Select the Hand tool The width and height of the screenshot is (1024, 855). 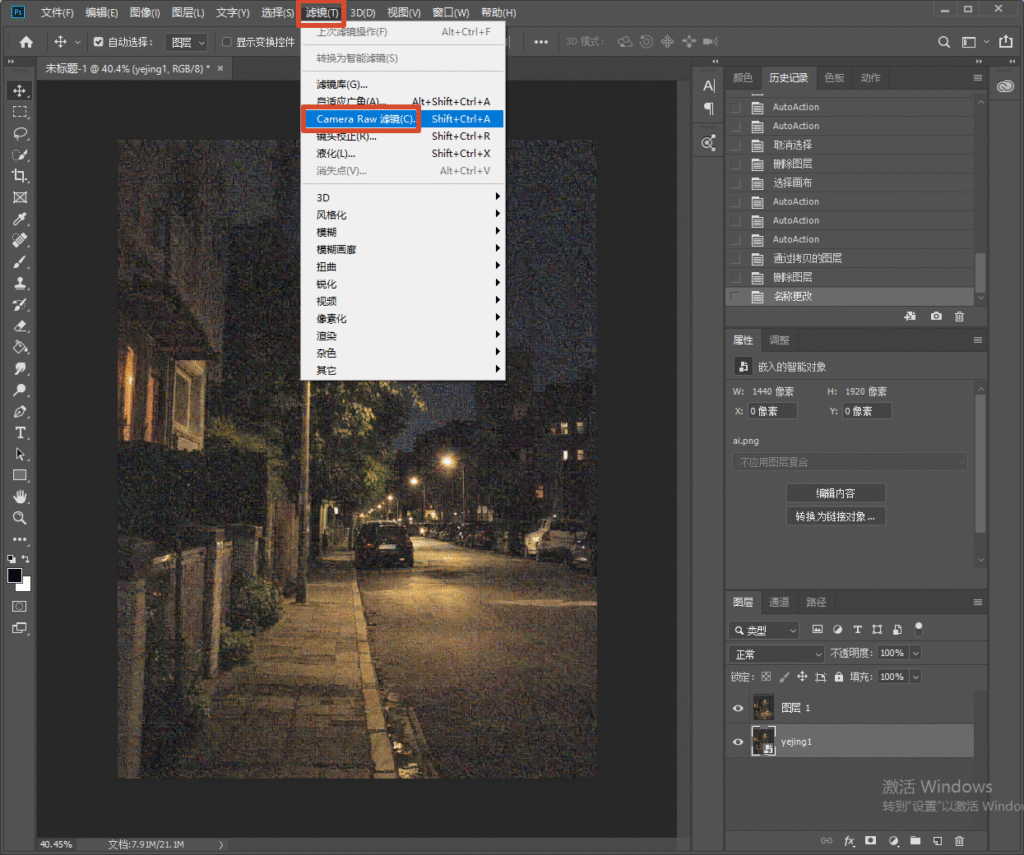tap(20, 496)
